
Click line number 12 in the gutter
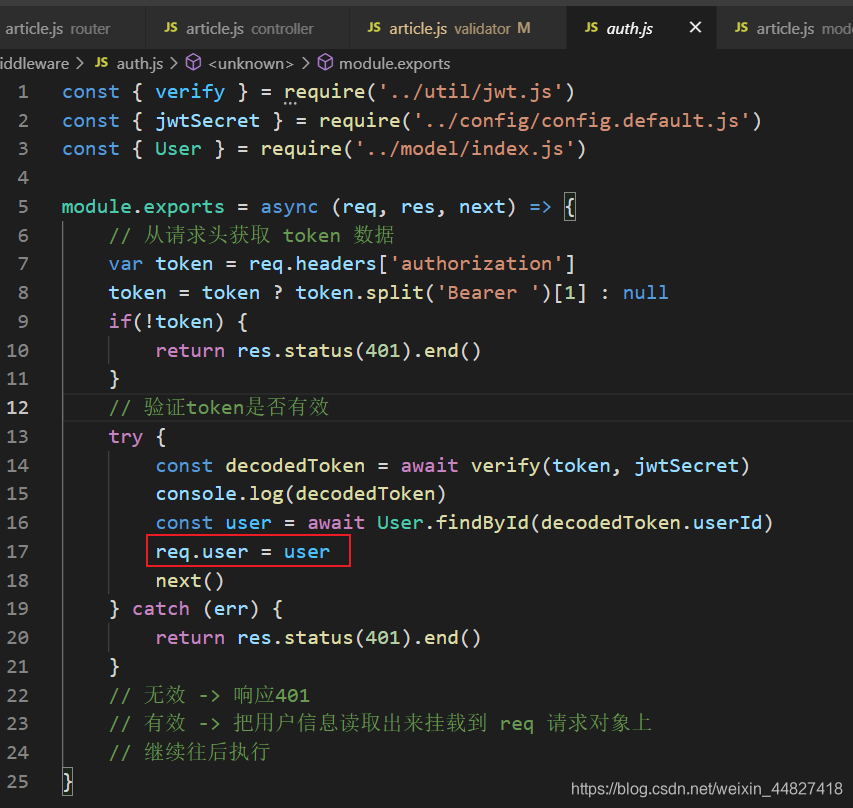17,408
